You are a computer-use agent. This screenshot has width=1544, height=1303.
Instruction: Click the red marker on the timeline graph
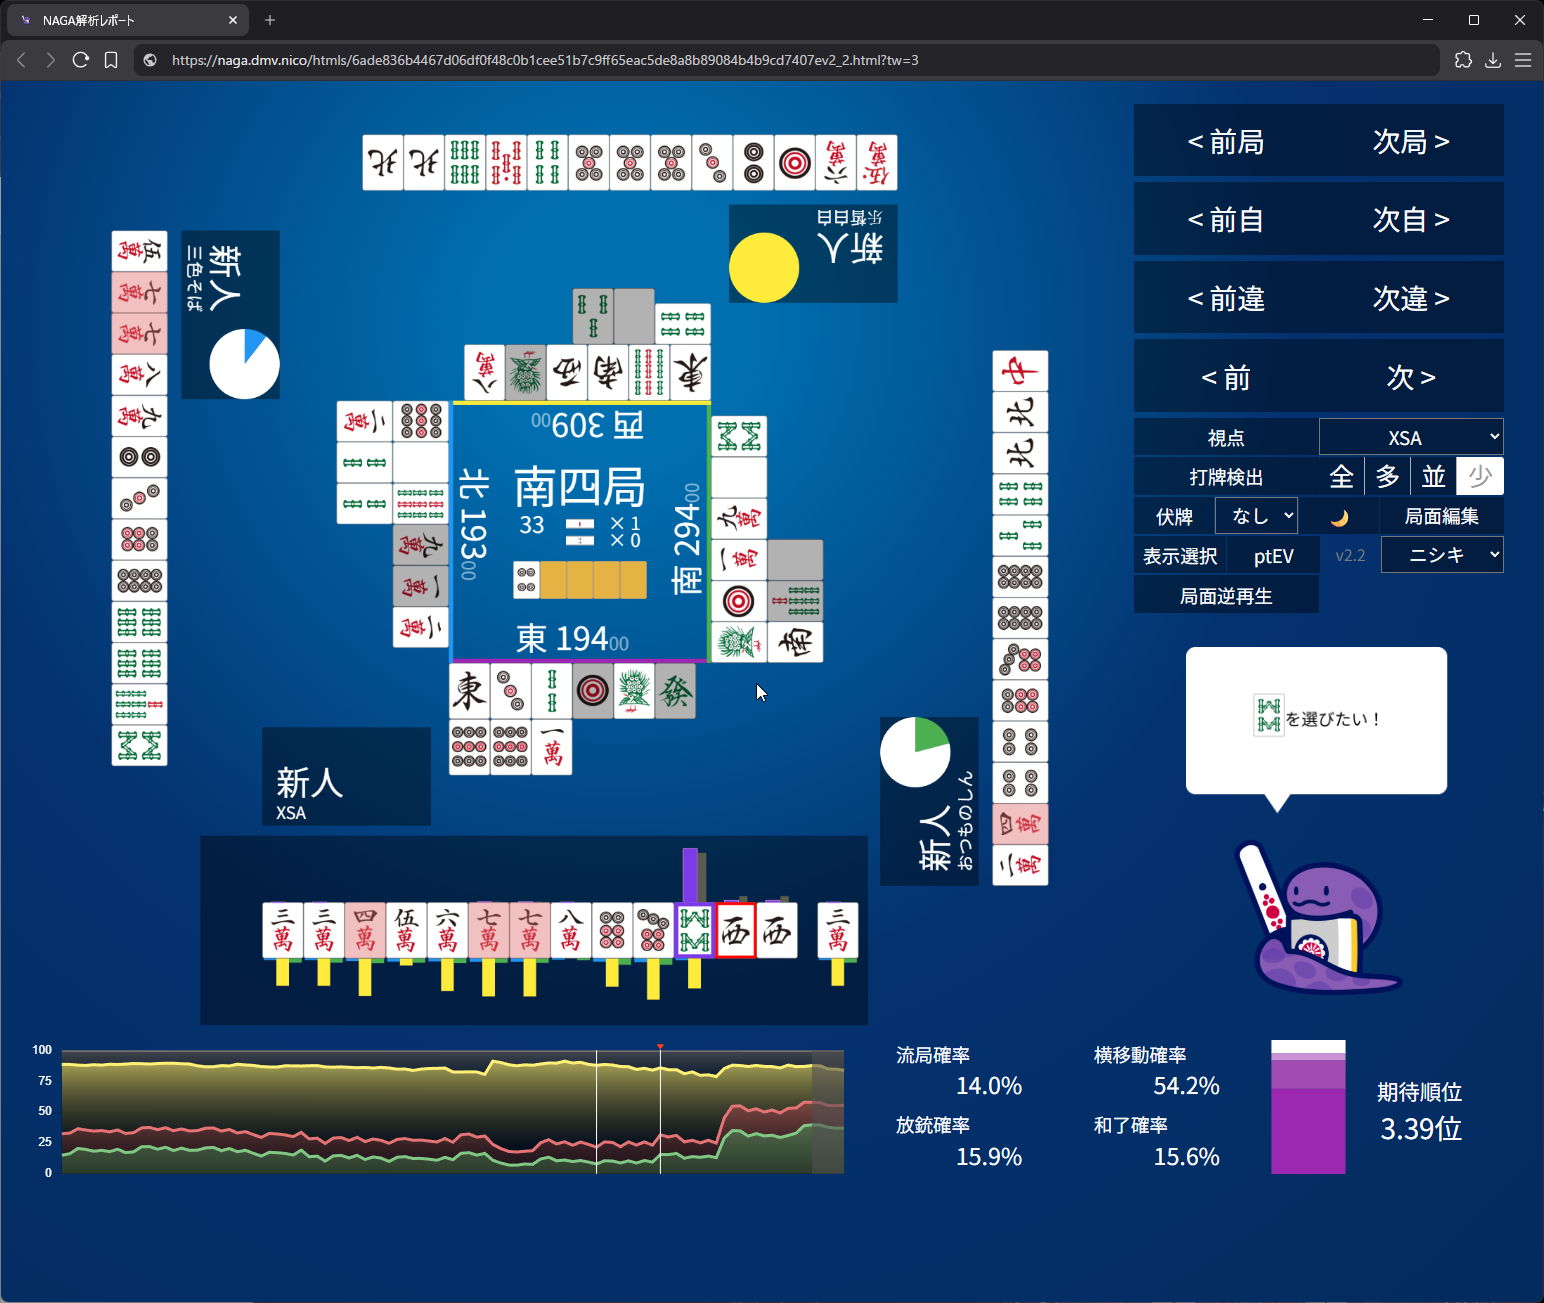point(660,1047)
